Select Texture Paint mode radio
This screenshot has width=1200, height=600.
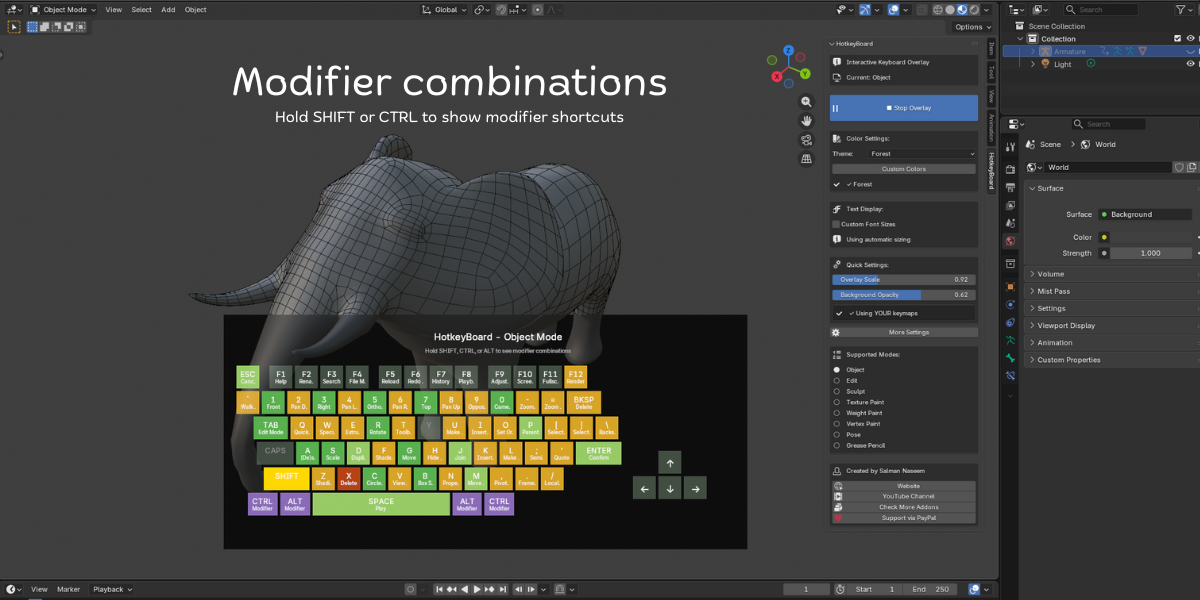coord(837,402)
